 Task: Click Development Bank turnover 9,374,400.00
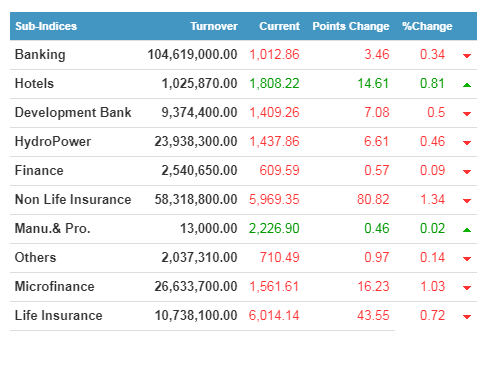coord(199,113)
